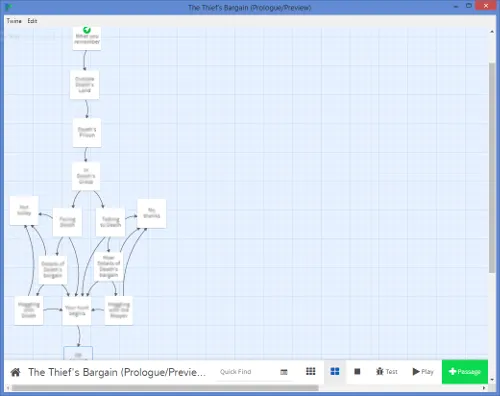500x396 pixels.
Task: Select the 'In Death's Grasp' passage
Action: coord(86,176)
